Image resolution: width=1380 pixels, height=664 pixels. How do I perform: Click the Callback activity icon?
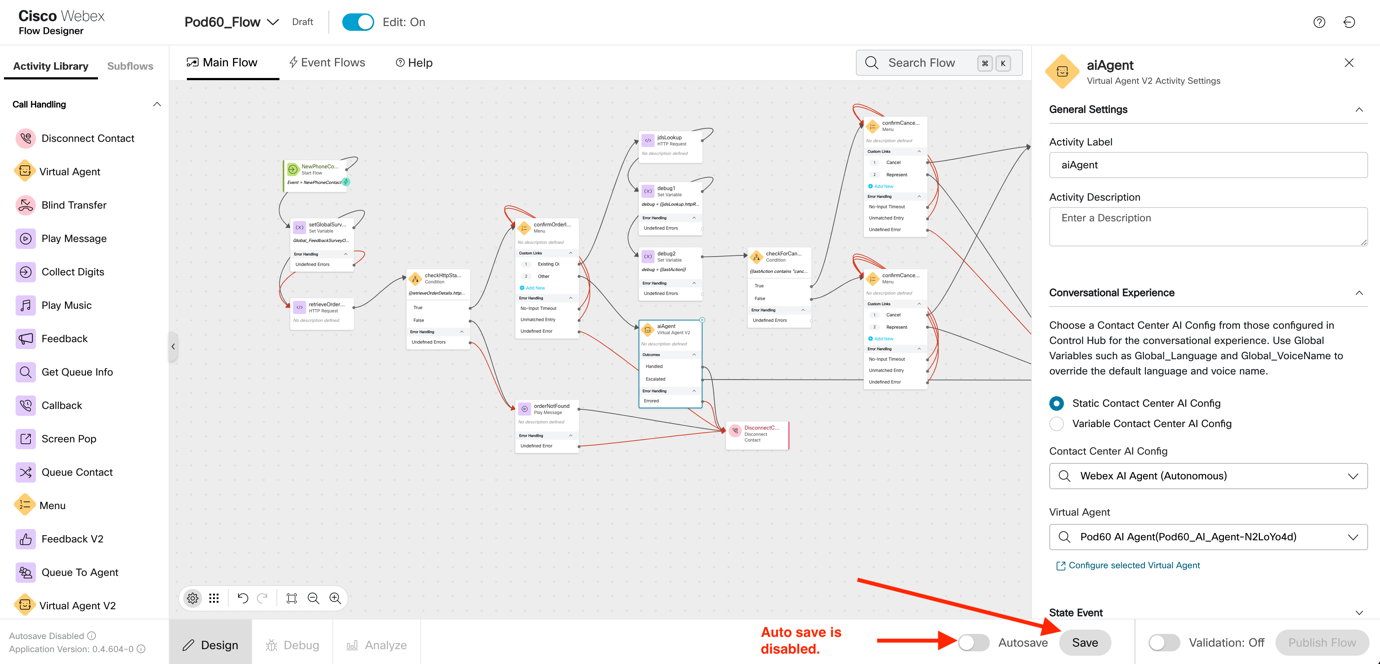[x=25, y=405]
